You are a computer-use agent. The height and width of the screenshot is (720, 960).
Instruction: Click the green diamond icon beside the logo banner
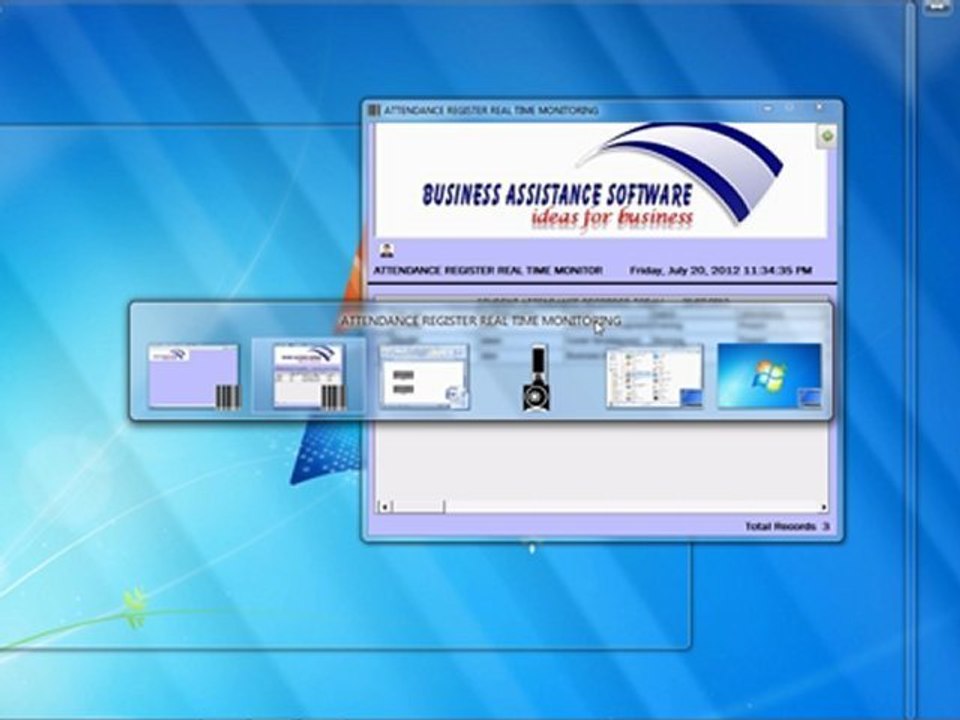(827, 136)
